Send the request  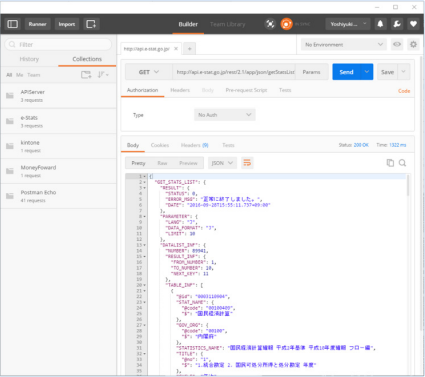click(346, 72)
